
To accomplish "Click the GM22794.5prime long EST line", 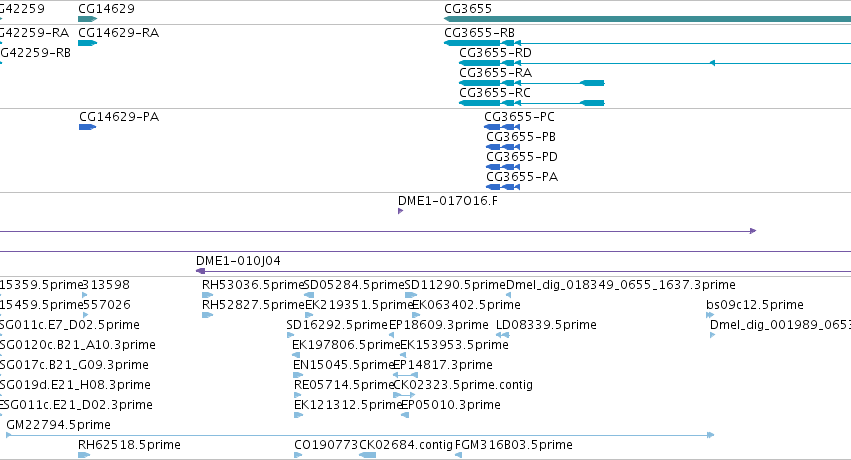I will [360, 435].
